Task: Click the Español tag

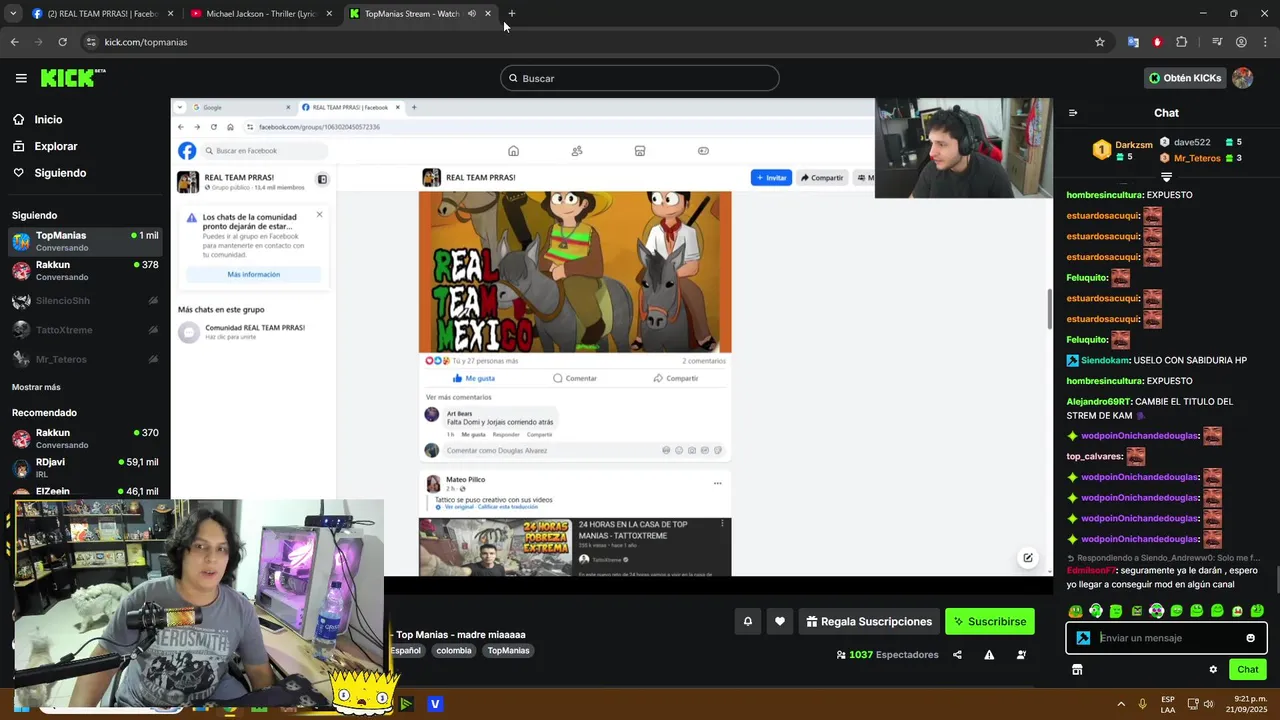Action: (405, 650)
